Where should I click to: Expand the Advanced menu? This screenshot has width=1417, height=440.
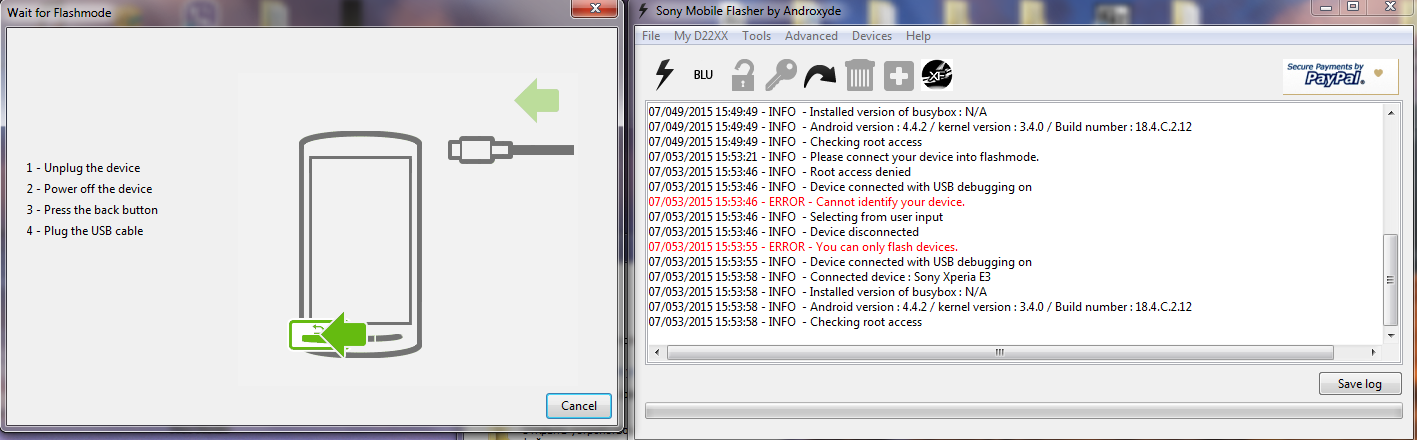(811, 36)
